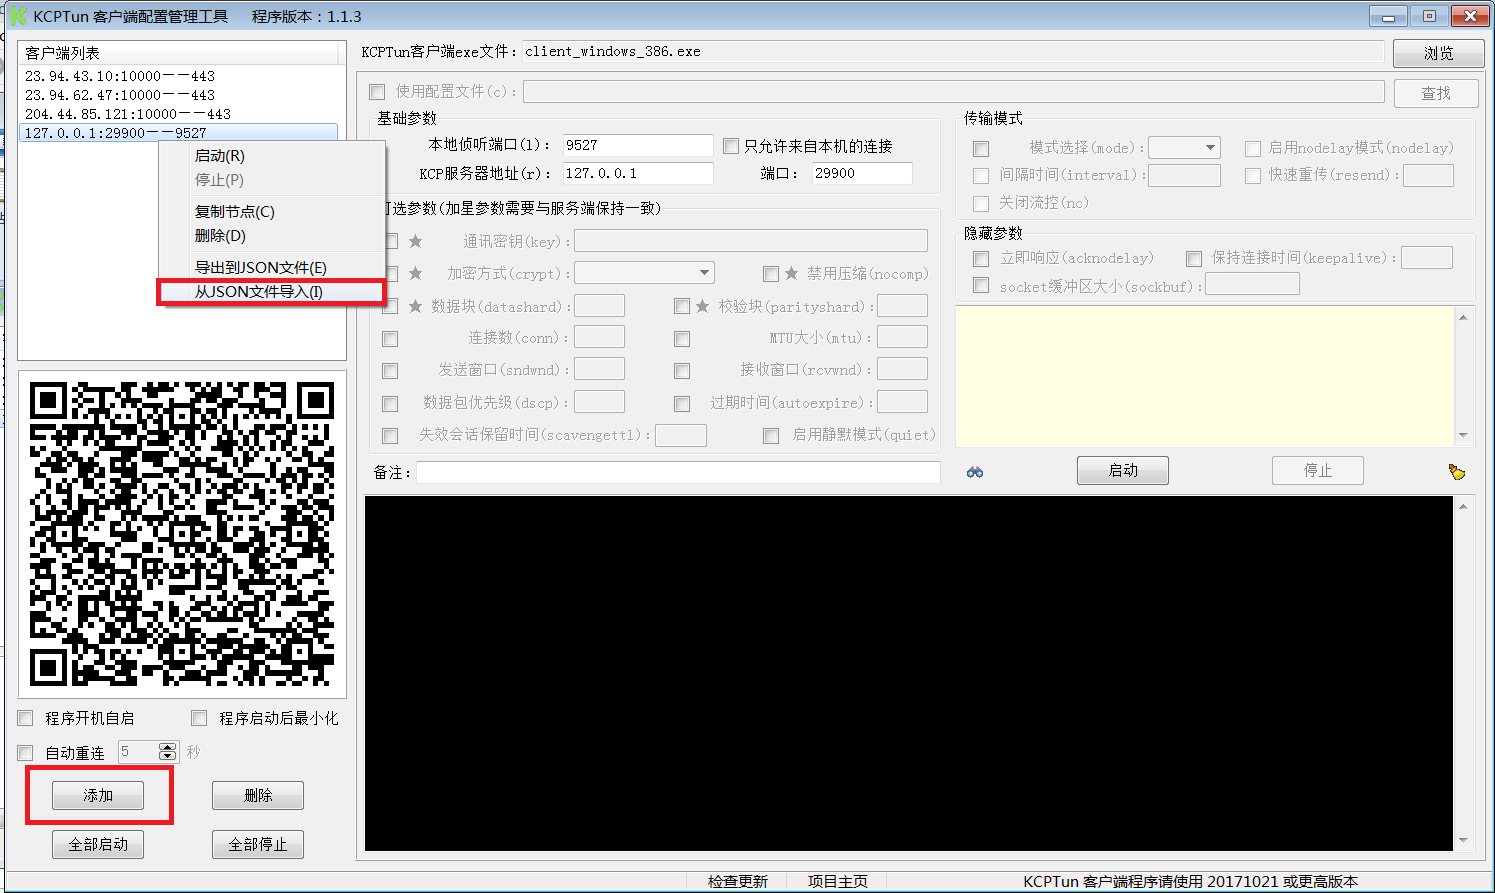The height and width of the screenshot is (893, 1495).
Task: Click the 添加 add button
Action: pos(98,796)
